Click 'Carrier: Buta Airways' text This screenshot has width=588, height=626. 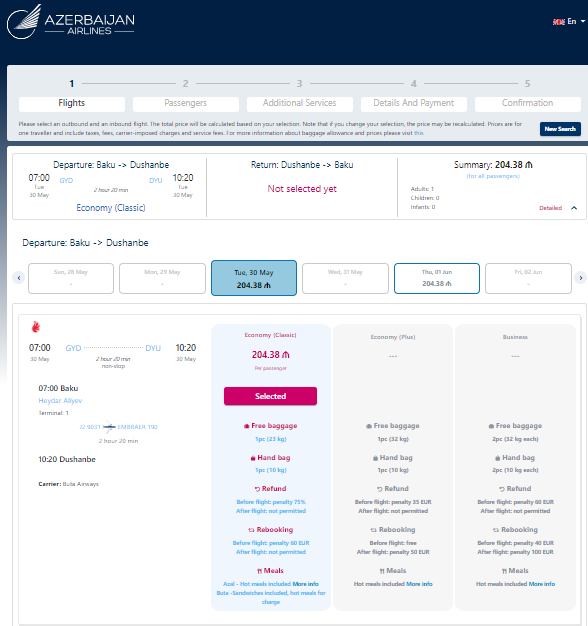(68, 484)
